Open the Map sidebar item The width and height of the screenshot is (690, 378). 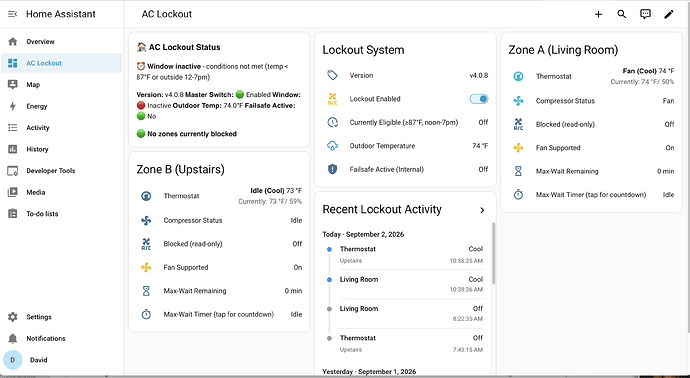(62, 84)
